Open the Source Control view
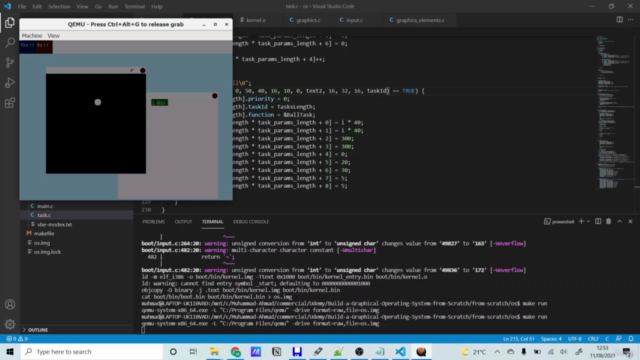Viewport: 640px width, 360px height. click(x=10, y=62)
